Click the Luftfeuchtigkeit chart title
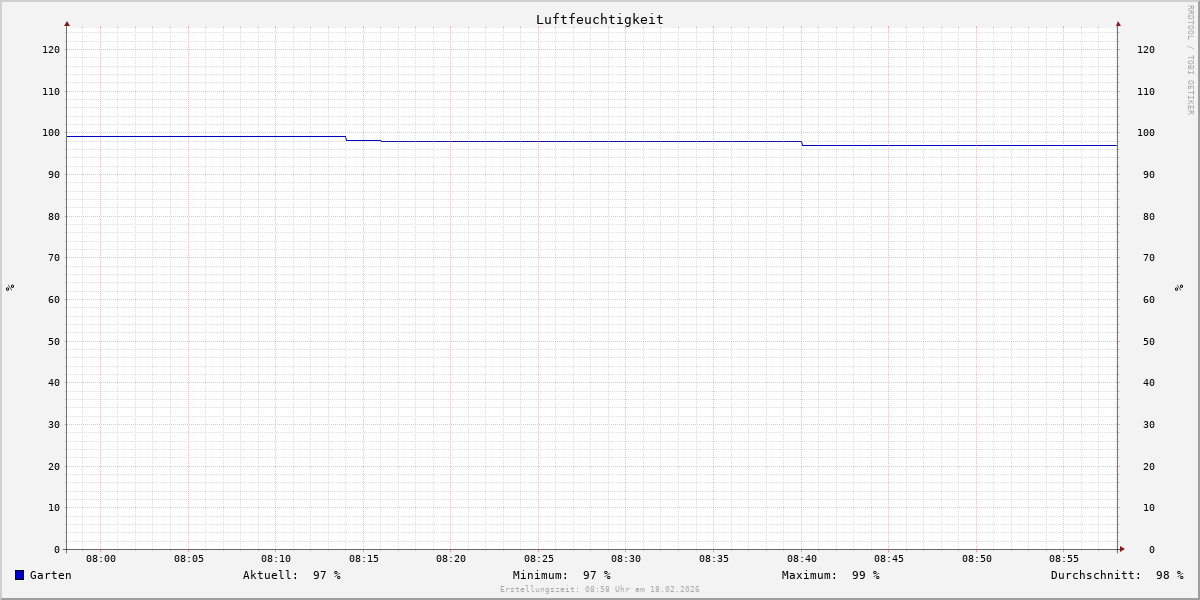 click(x=600, y=19)
